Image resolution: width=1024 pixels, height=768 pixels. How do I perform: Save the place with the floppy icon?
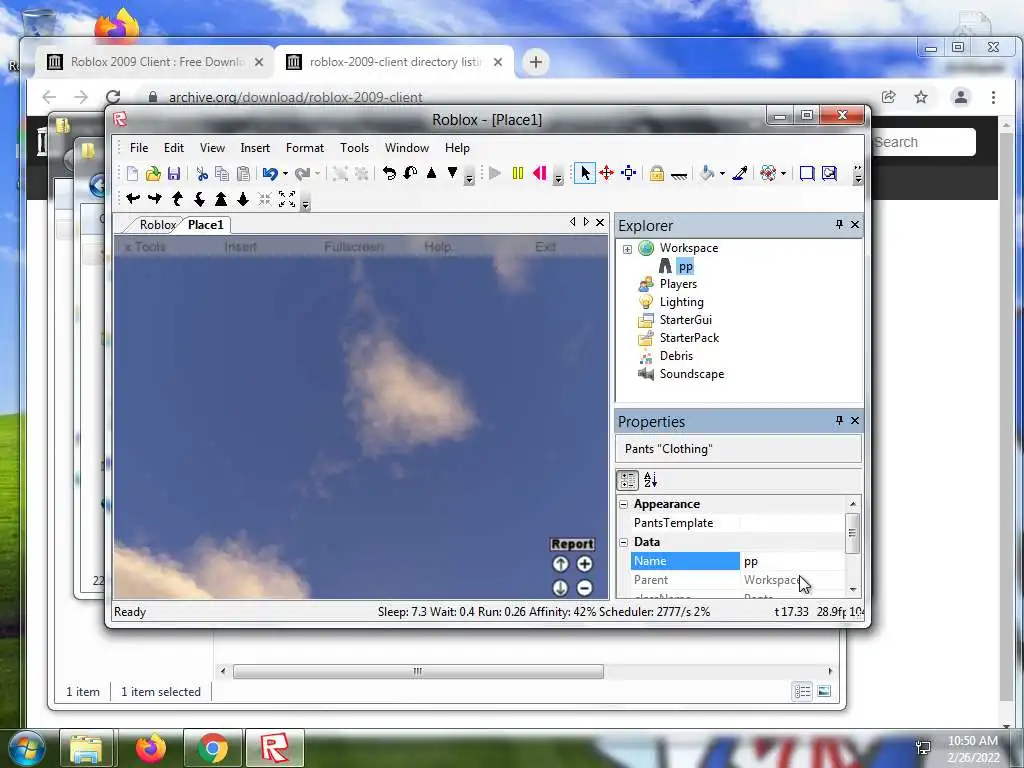pyautogui.click(x=174, y=174)
